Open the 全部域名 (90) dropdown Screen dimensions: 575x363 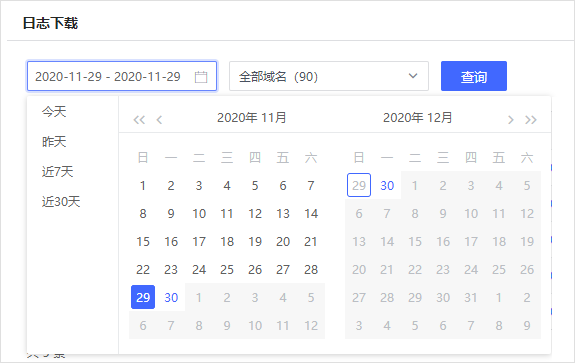click(x=329, y=76)
